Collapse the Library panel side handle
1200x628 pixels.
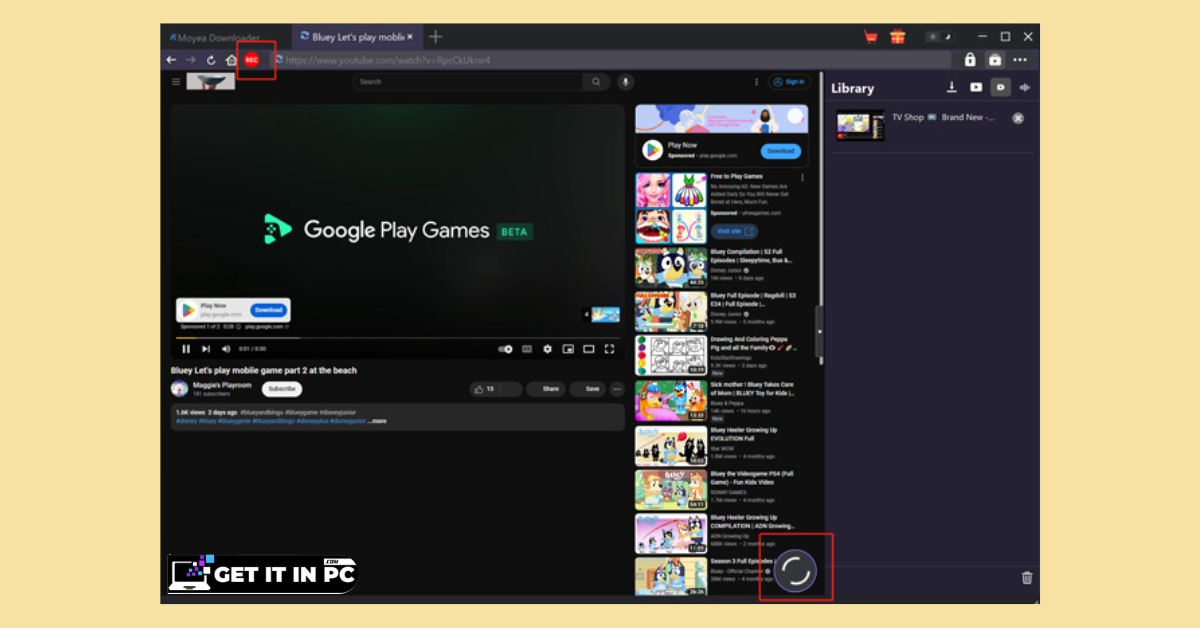coord(820,332)
